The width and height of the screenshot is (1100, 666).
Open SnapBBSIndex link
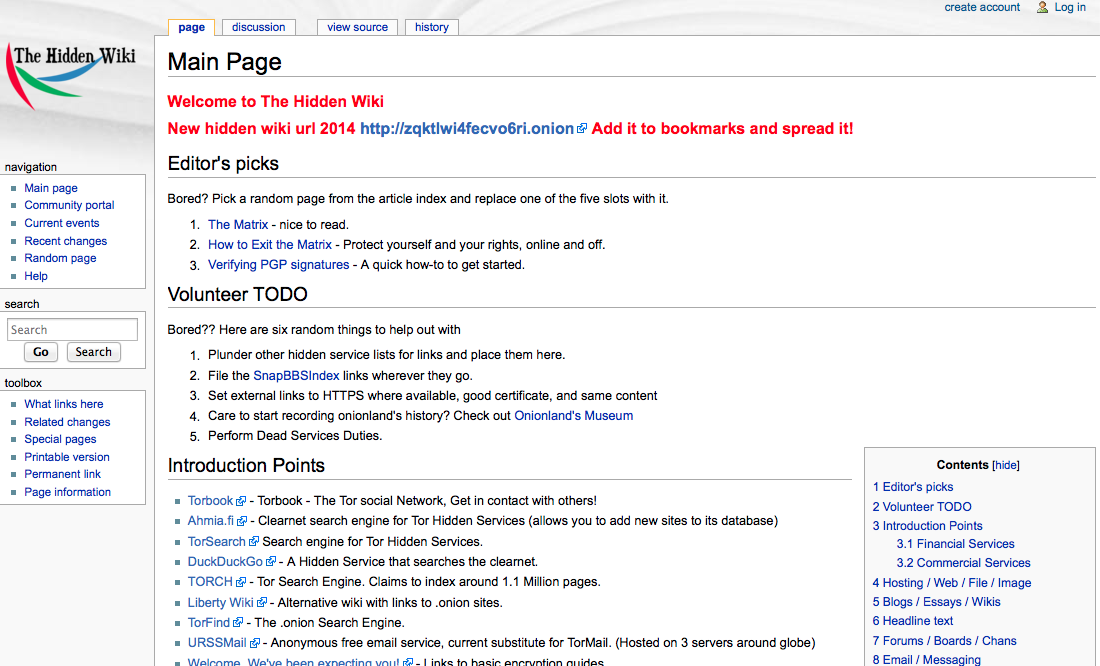point(296,375)
